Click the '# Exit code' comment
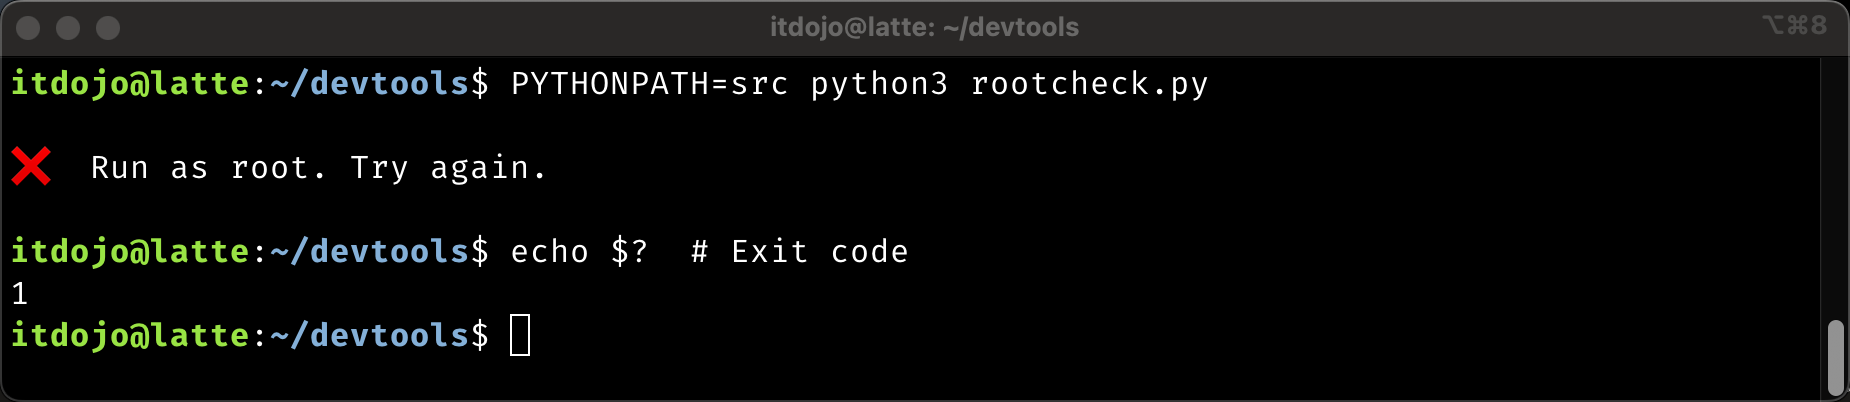 pyautogui.click(x=799, y=252)
